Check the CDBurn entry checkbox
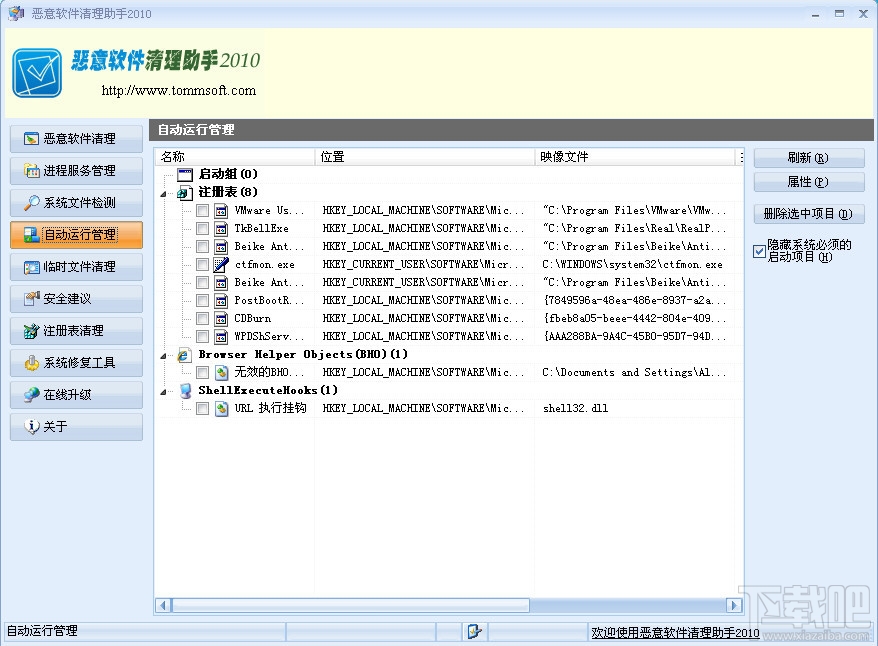Viewport: 878px width, 646px height. pos(202,319)
